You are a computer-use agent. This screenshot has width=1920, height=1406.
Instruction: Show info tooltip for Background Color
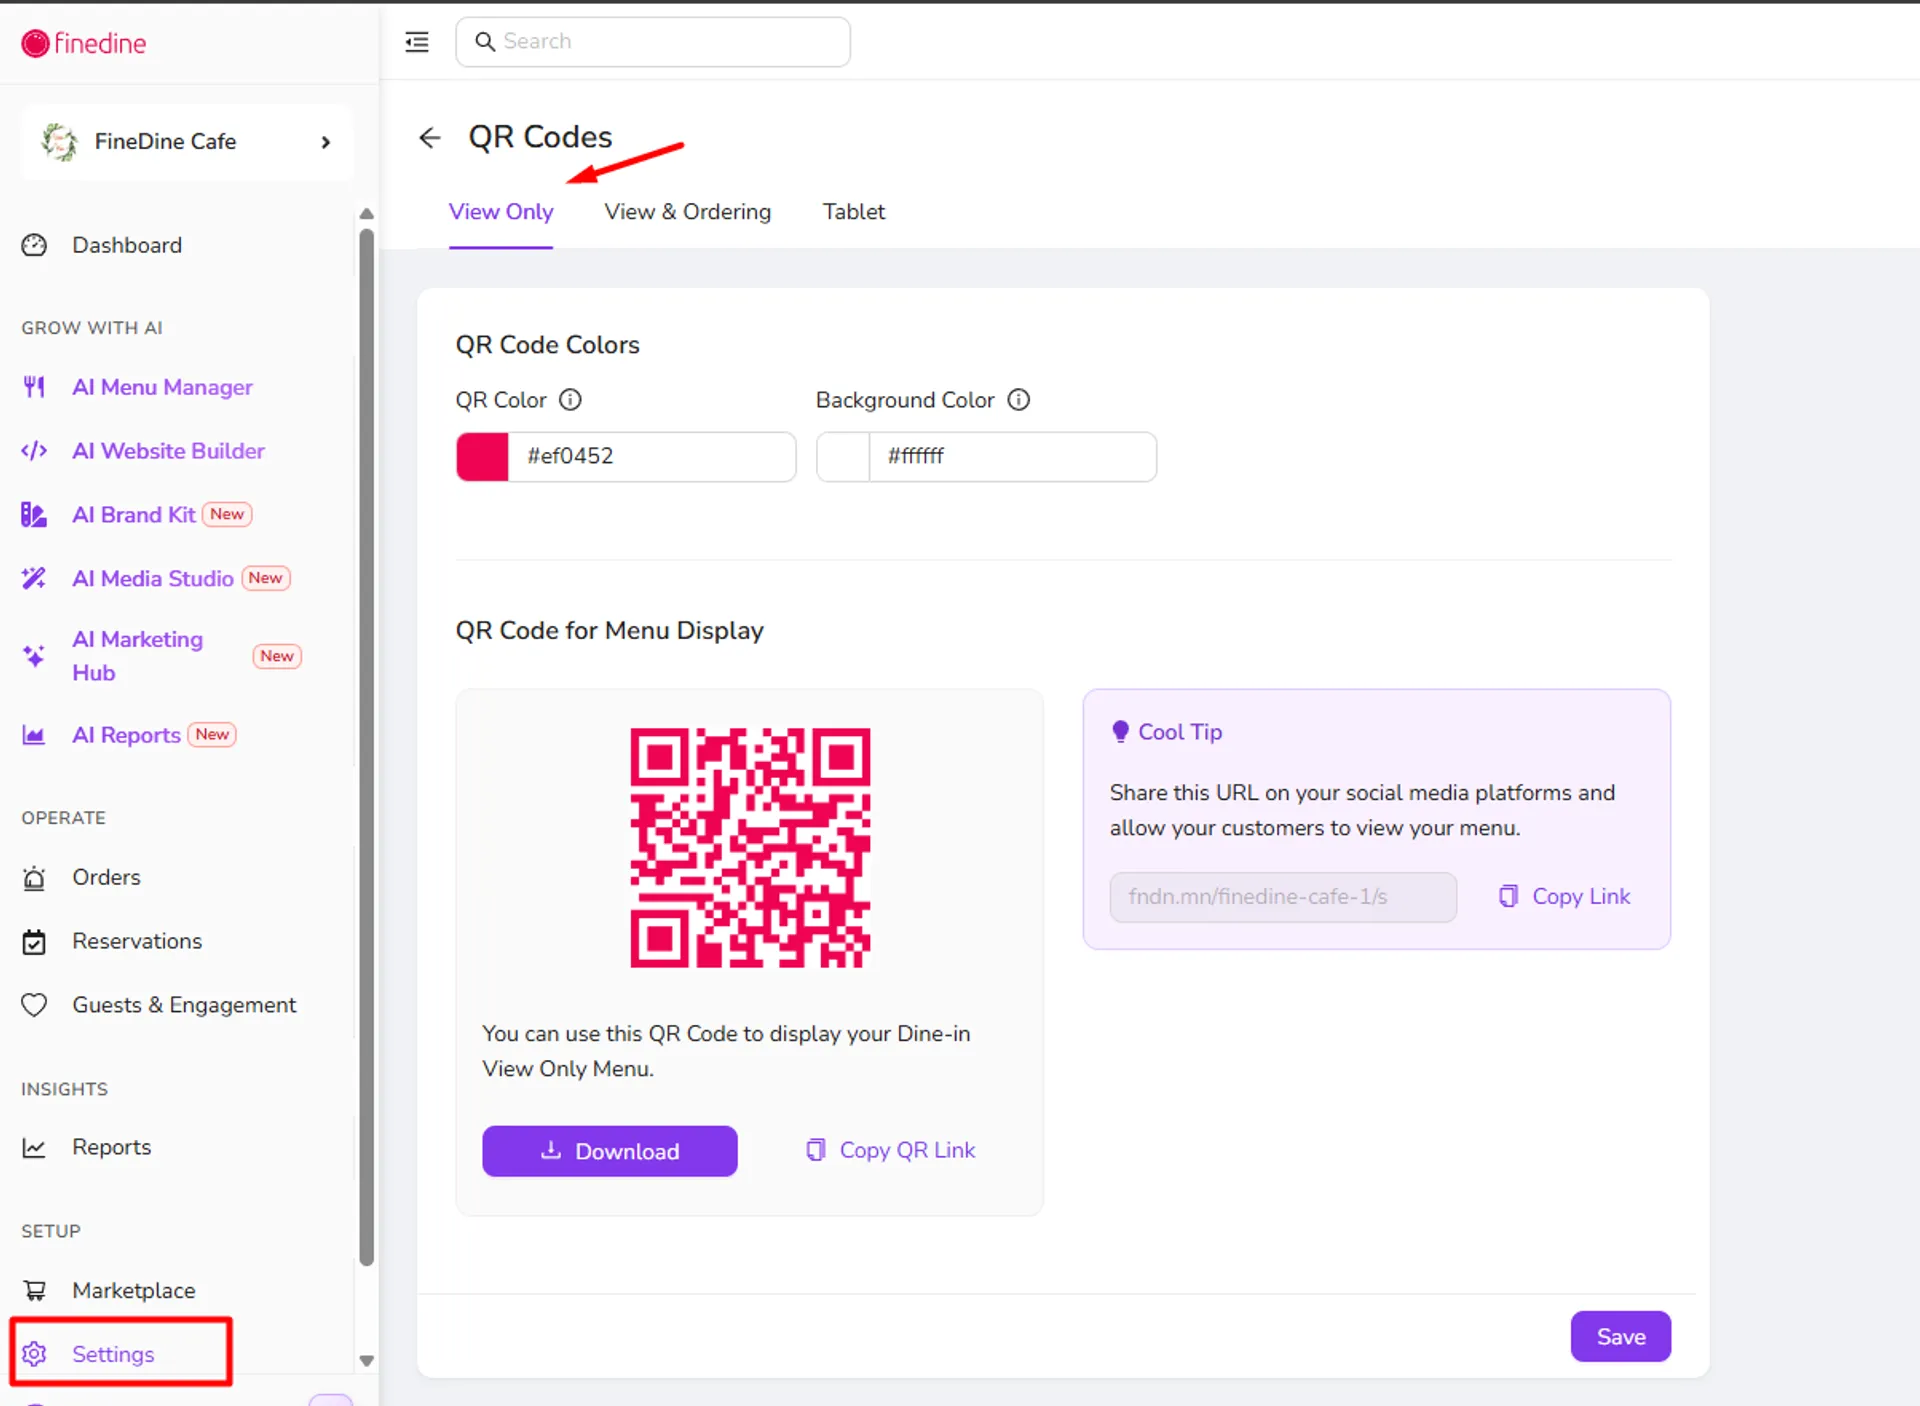coord(1018,400)
